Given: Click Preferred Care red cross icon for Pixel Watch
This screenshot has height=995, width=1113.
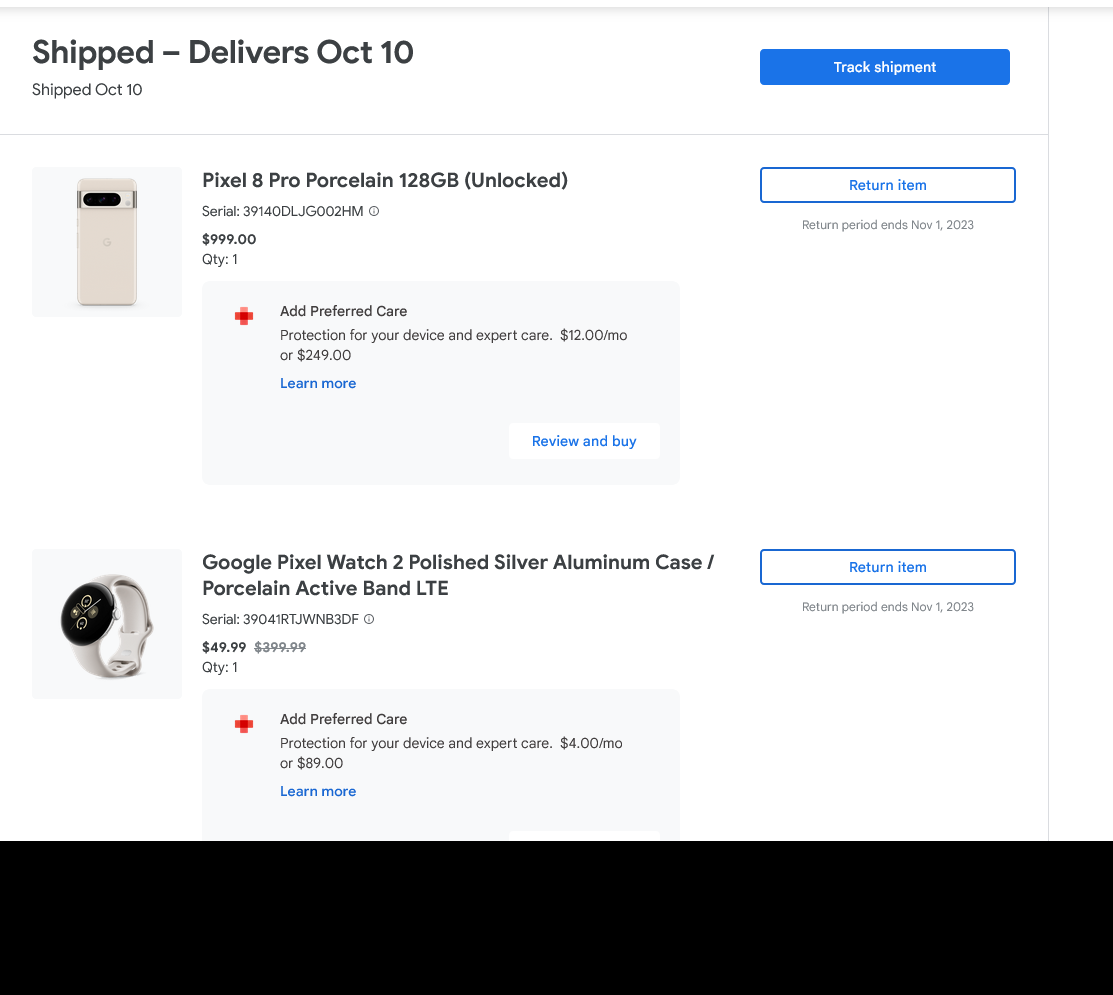Looking at the screenshot, I should pos(244,724).
